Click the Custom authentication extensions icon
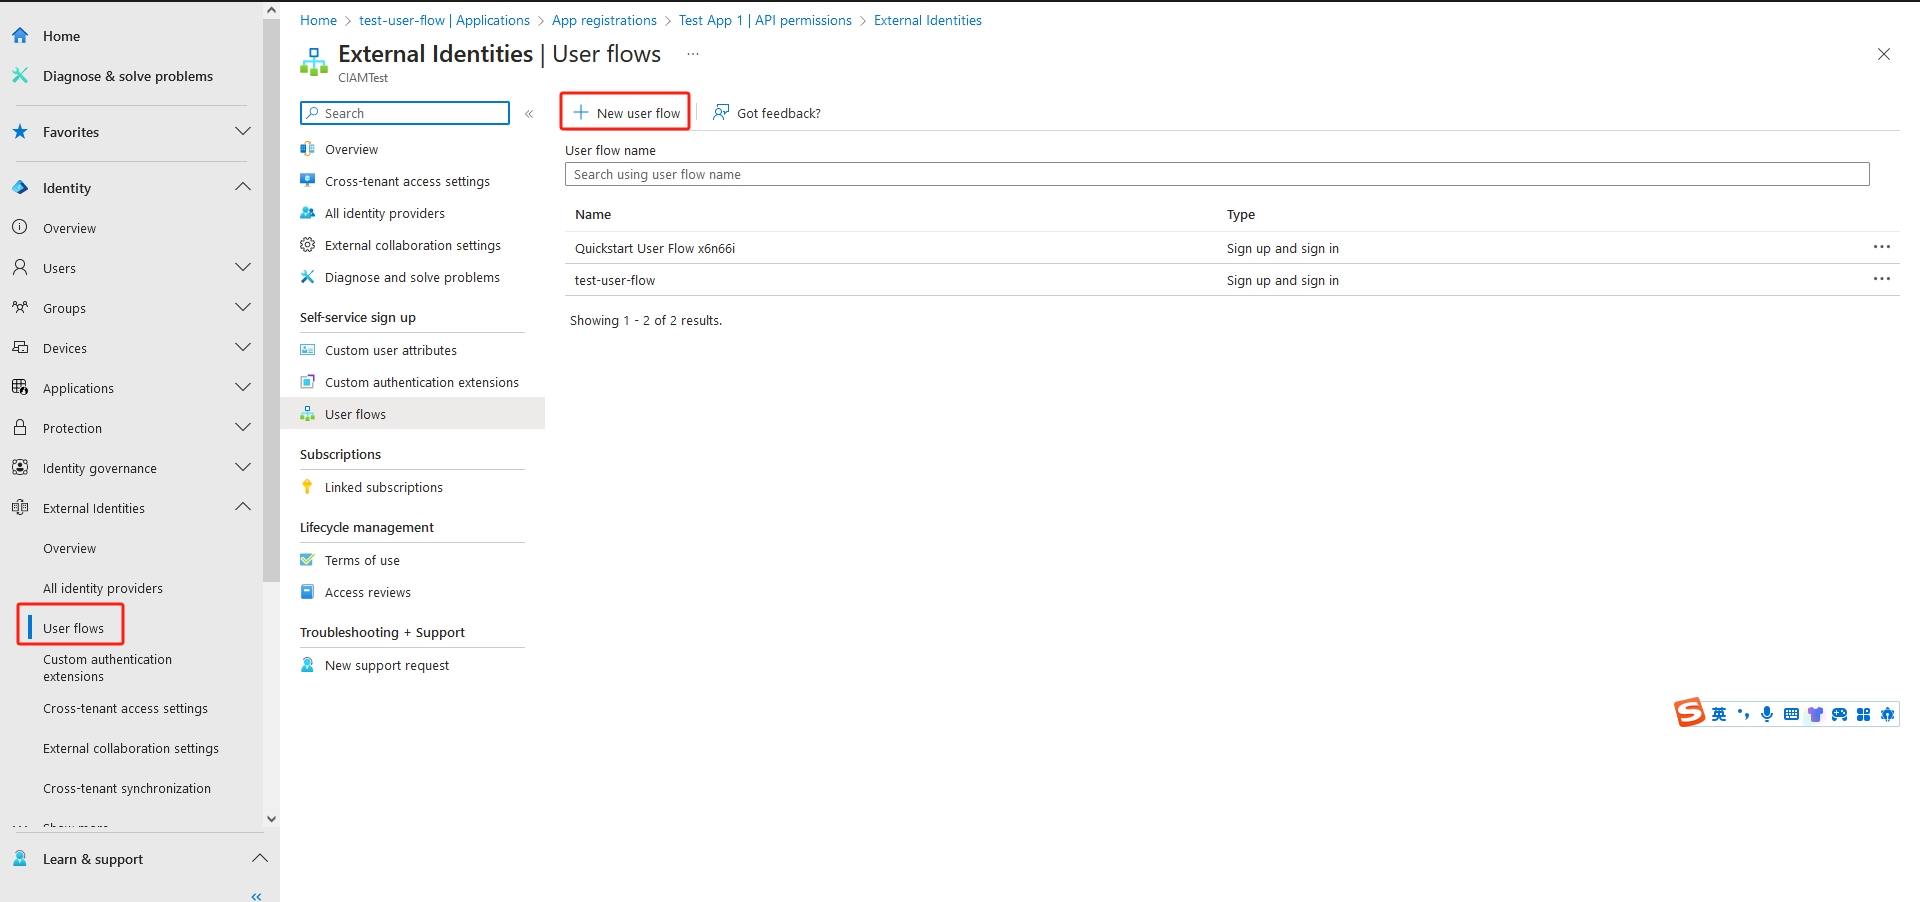The image size is (1920, 902). (308, 382)
